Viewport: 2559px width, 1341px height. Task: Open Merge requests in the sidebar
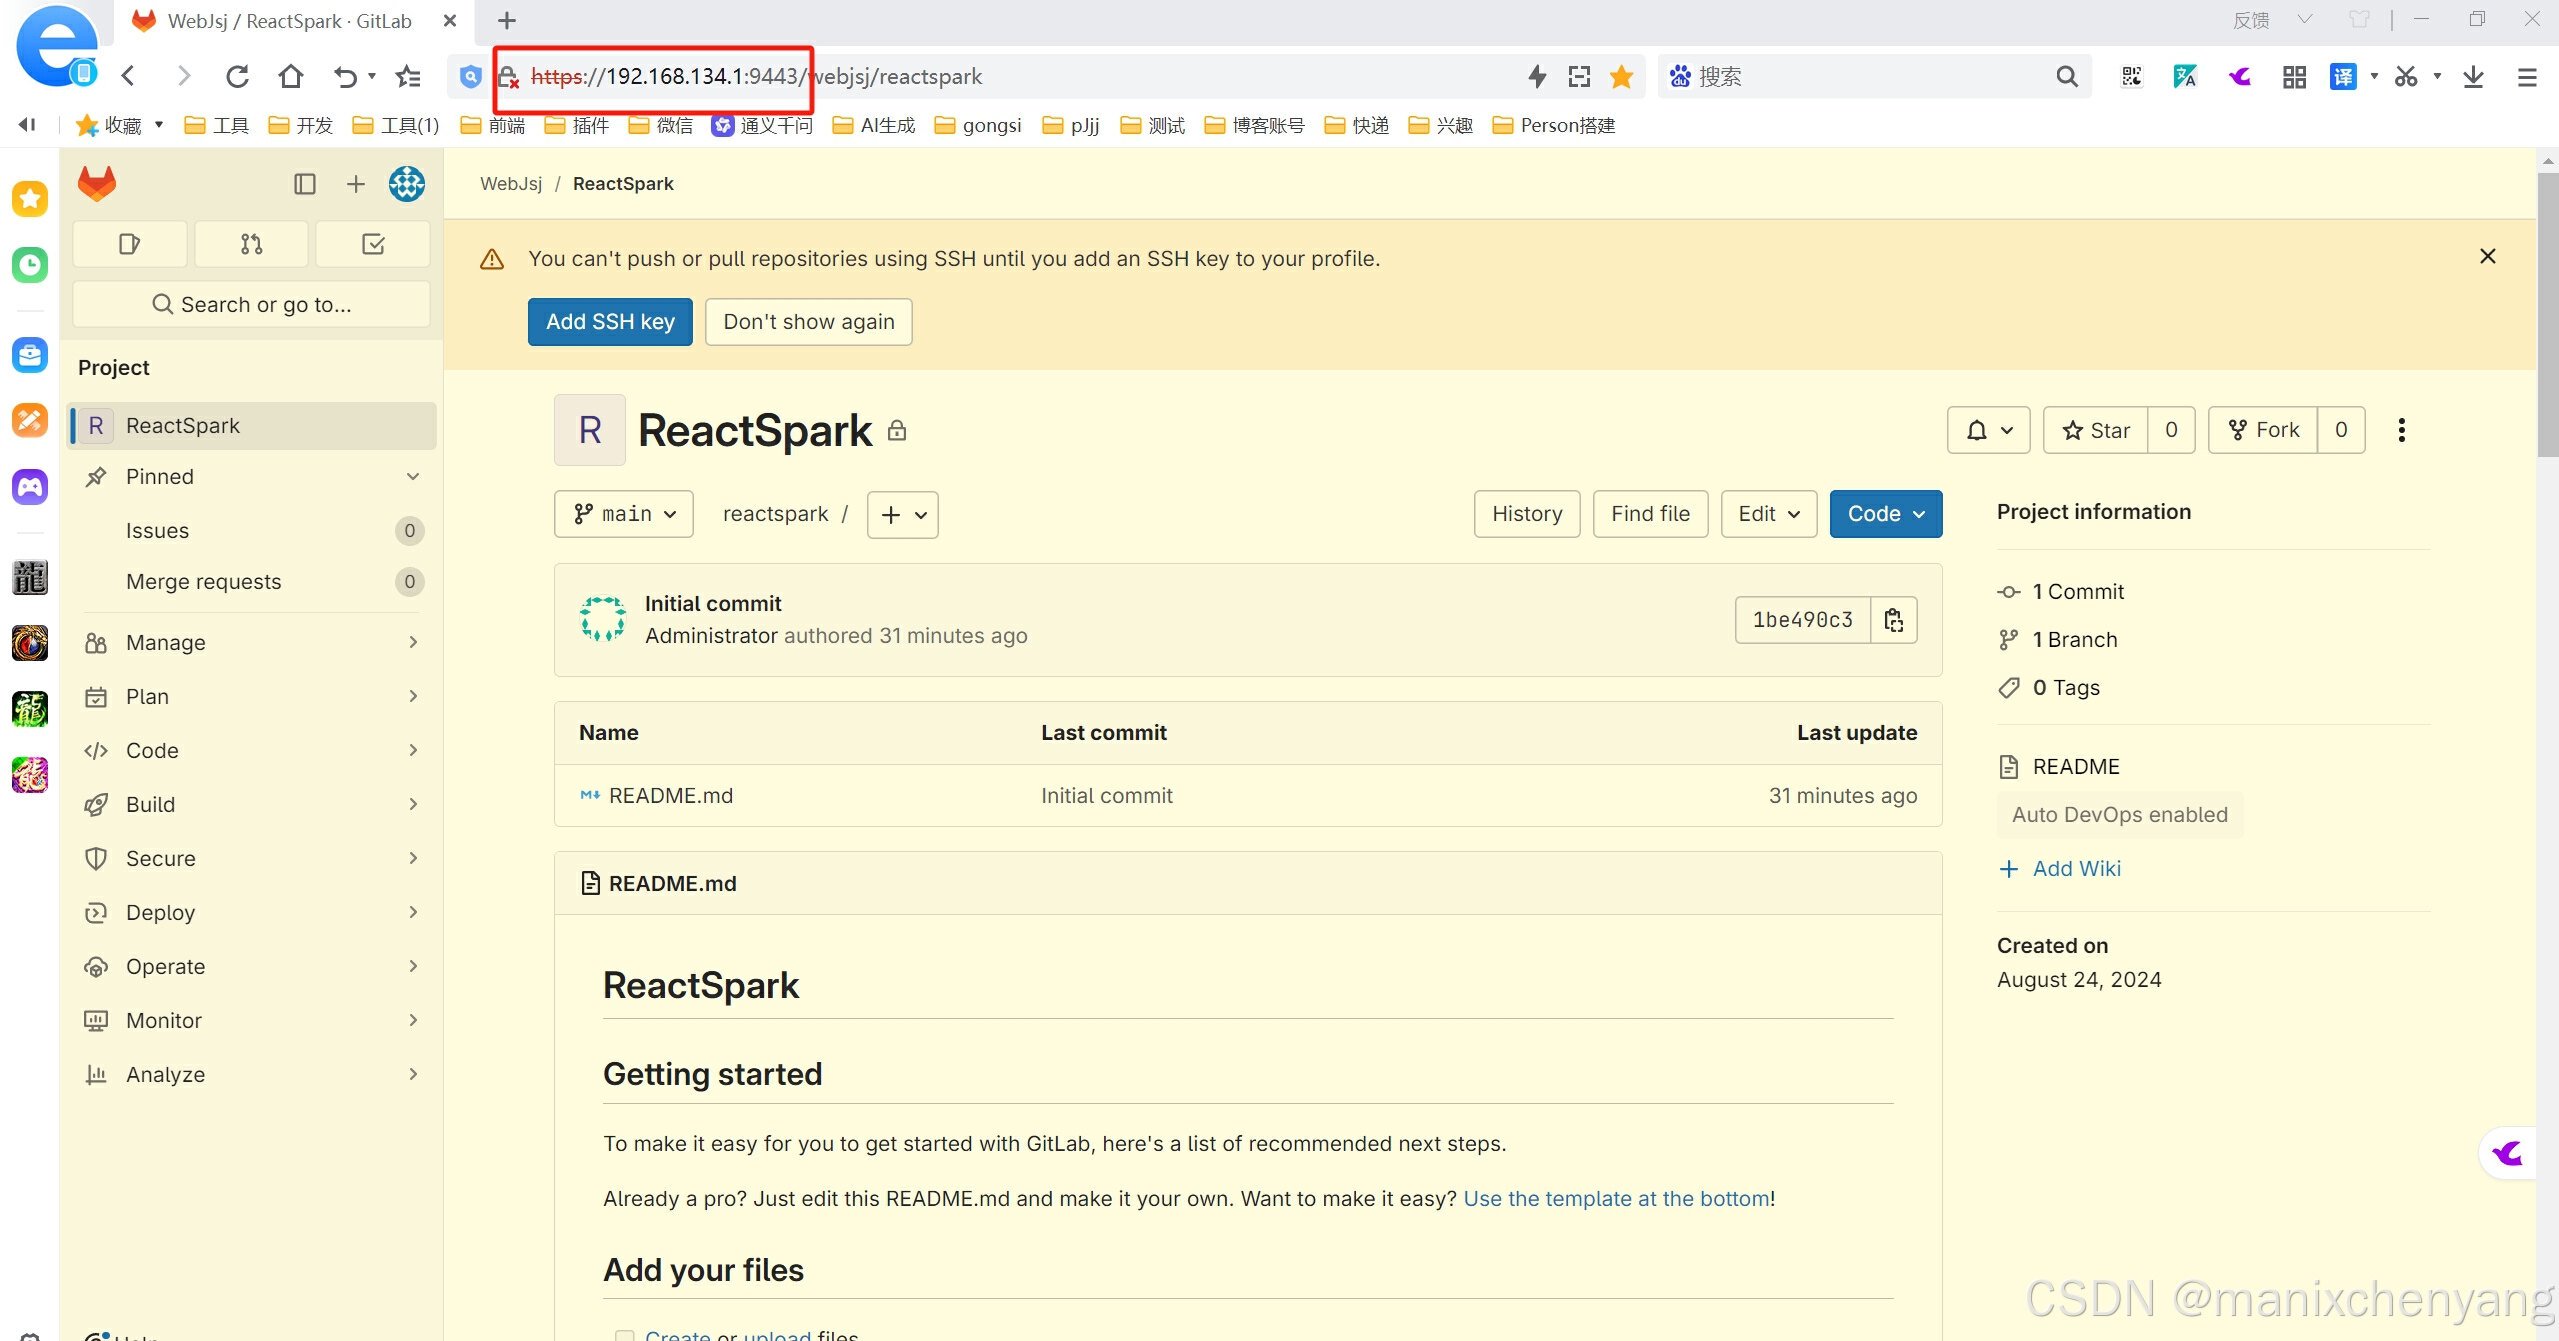point(203,582)
